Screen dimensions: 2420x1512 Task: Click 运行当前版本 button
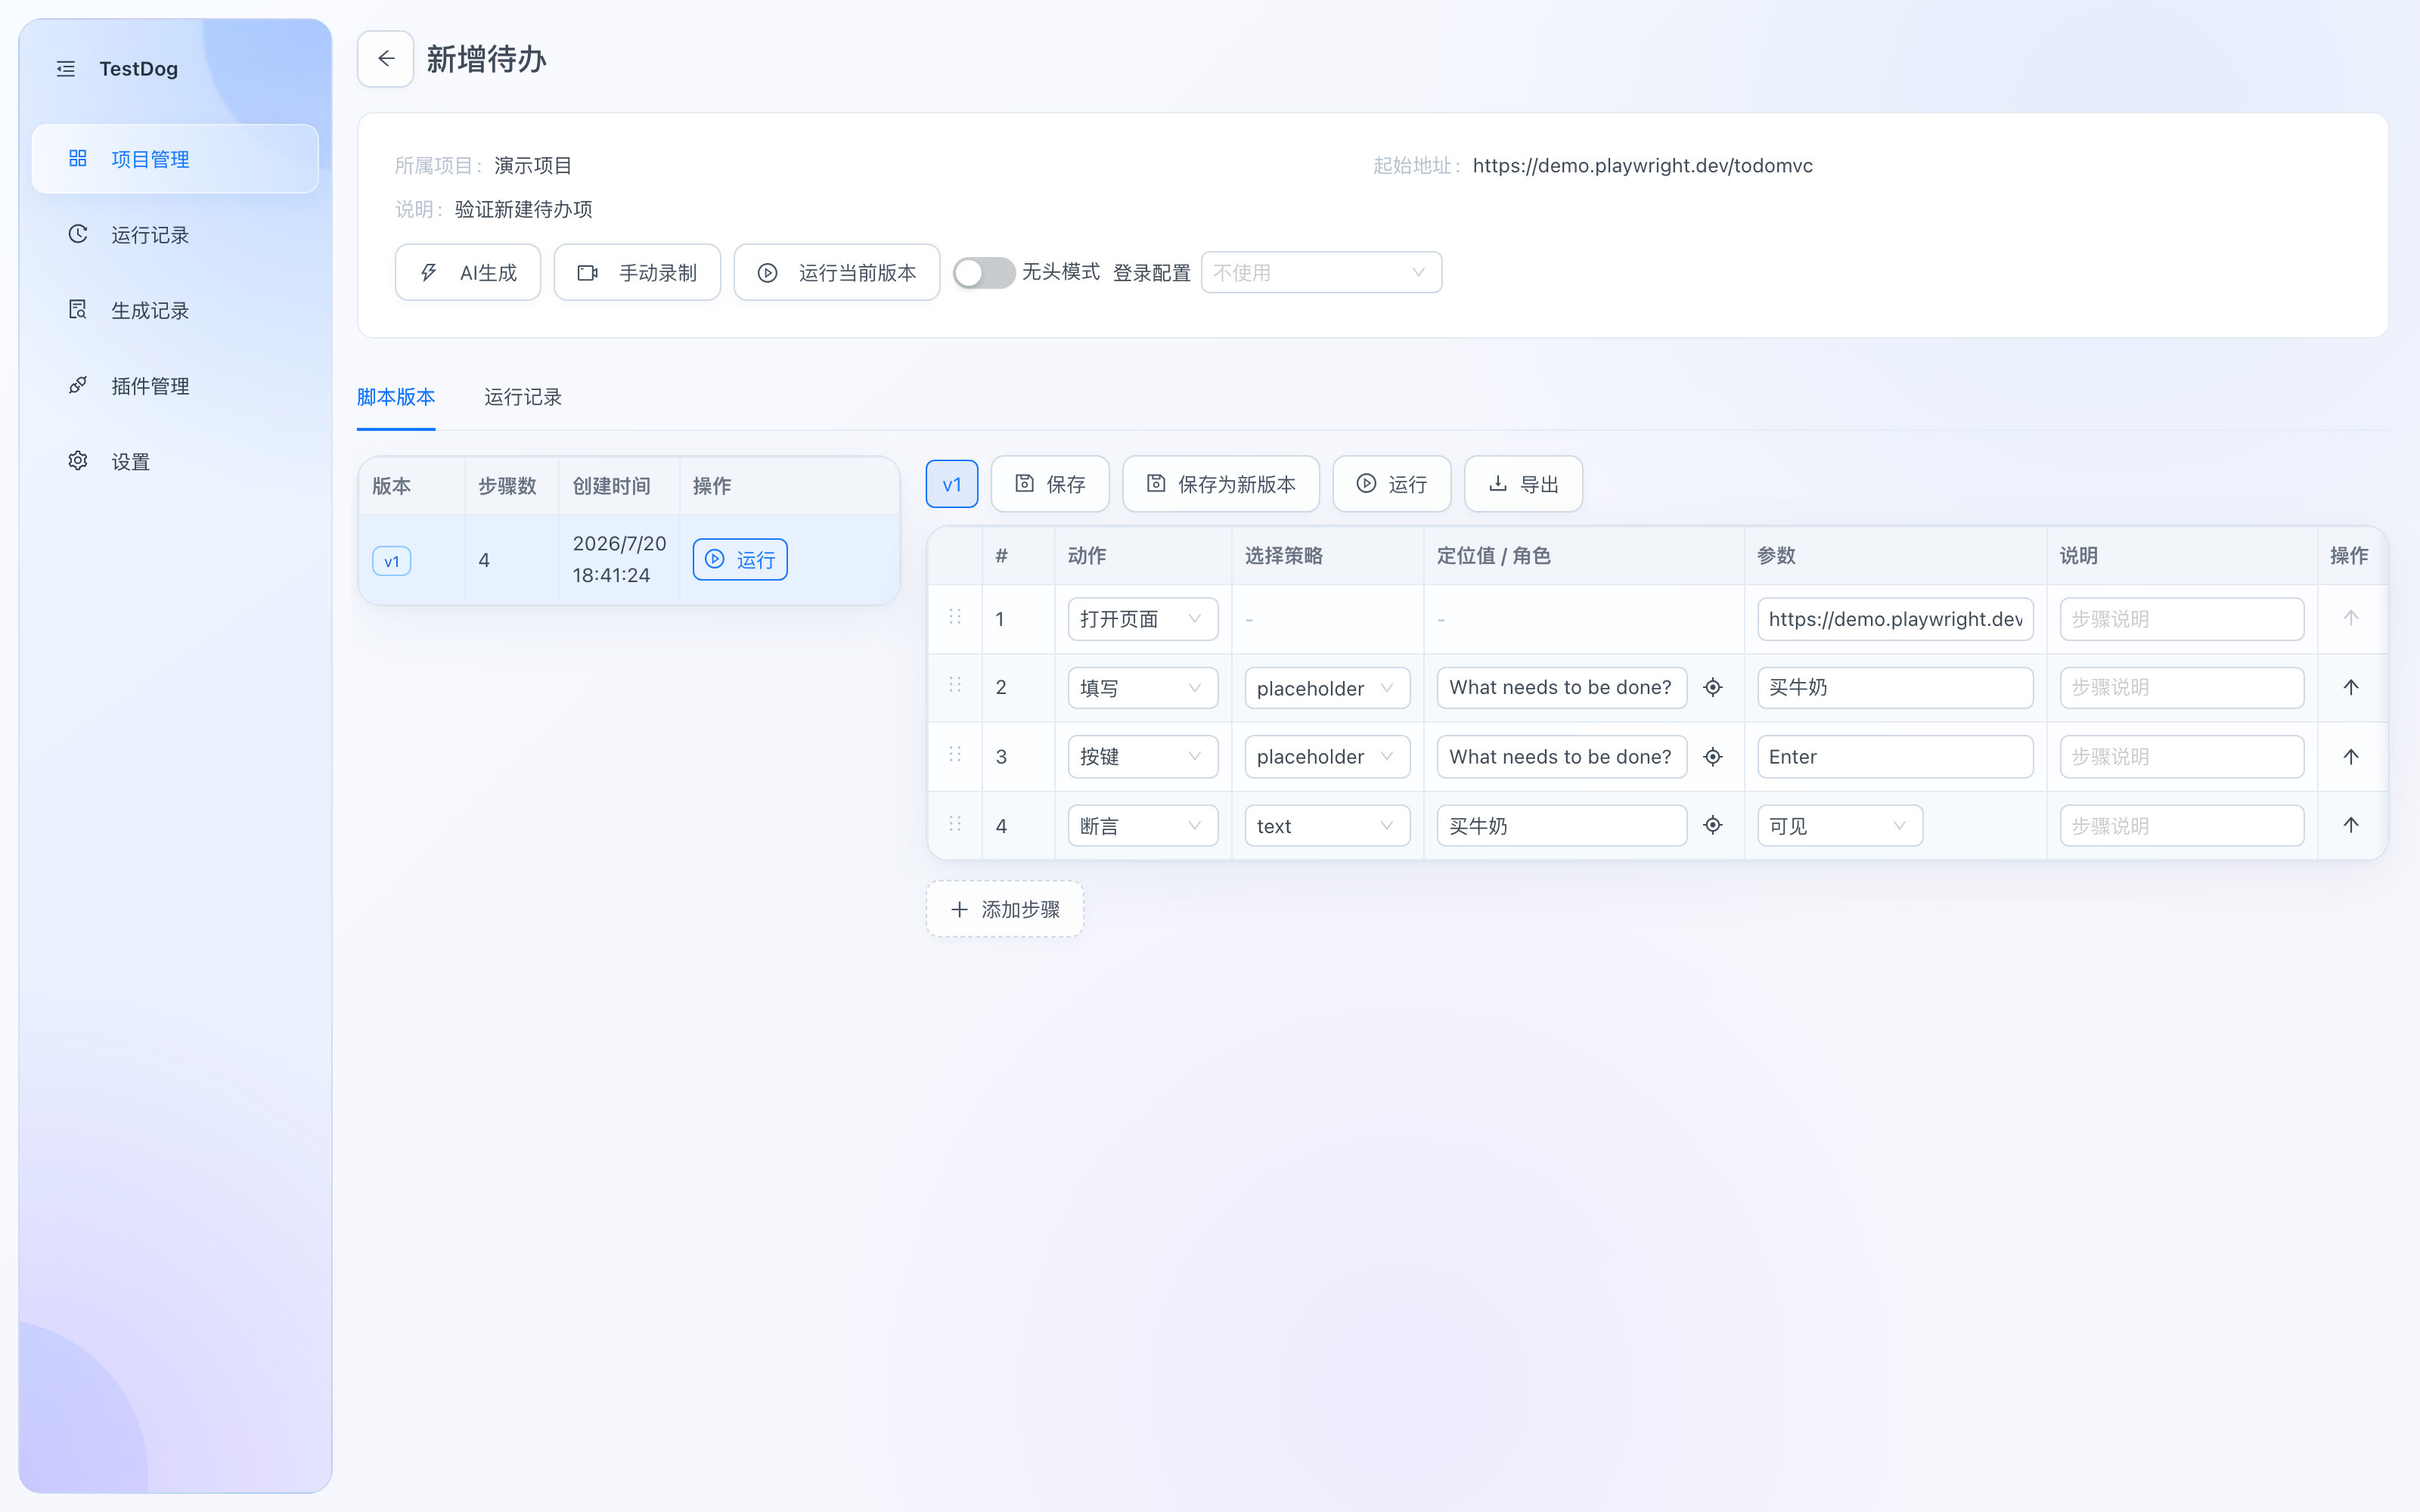point(837,272)
